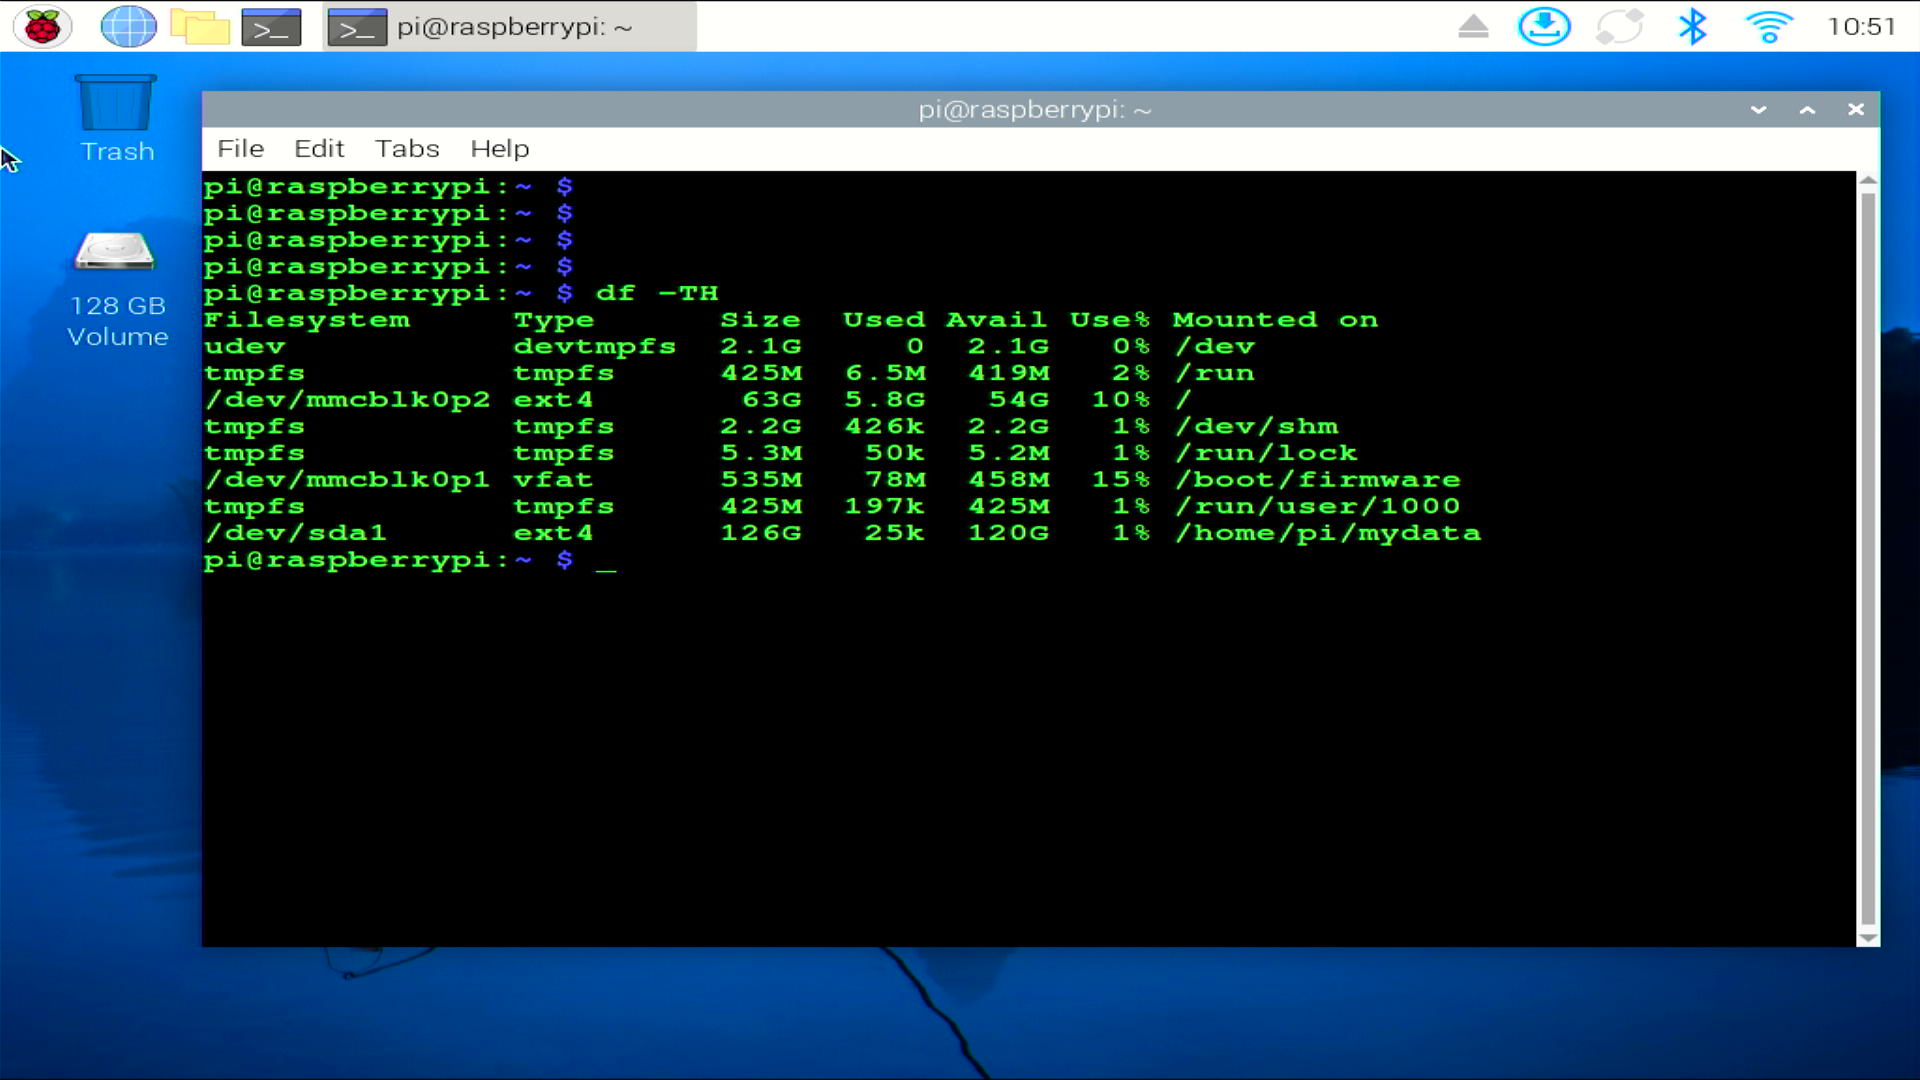
Task: Open the Bluetooth tray menu
Action: 1692,27
